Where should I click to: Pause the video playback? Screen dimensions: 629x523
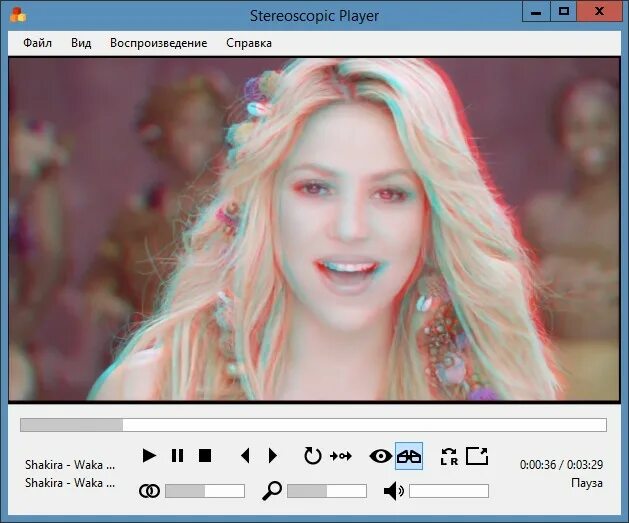point(177,456)
